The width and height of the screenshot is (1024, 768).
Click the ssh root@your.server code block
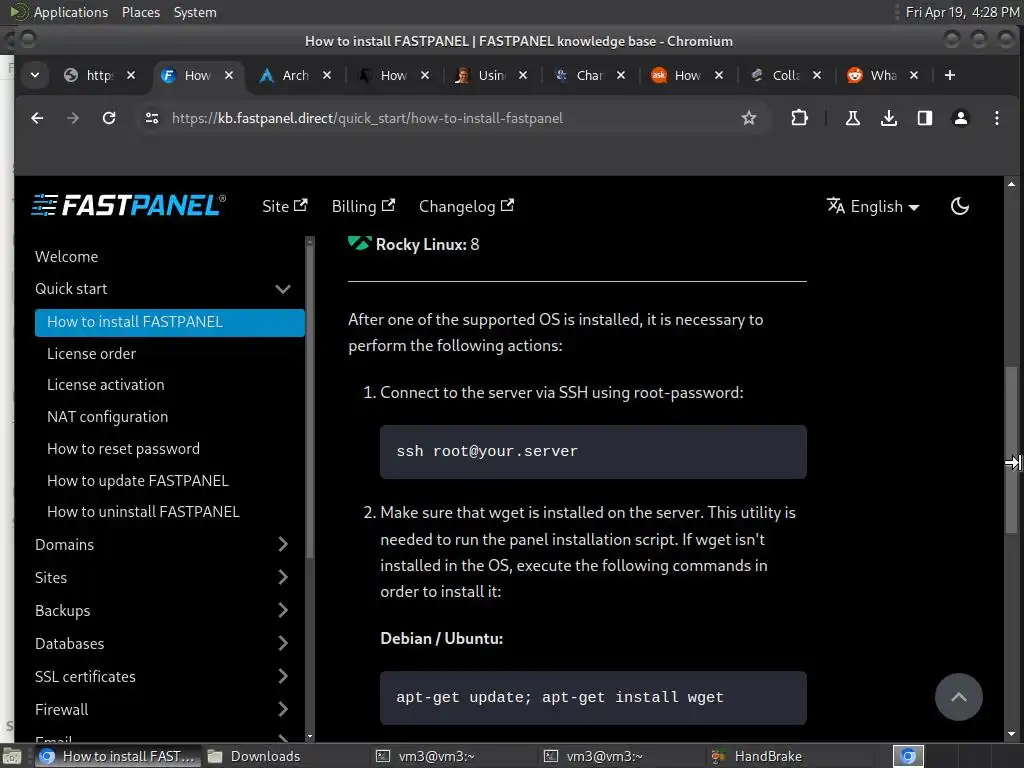coord(593,452)
